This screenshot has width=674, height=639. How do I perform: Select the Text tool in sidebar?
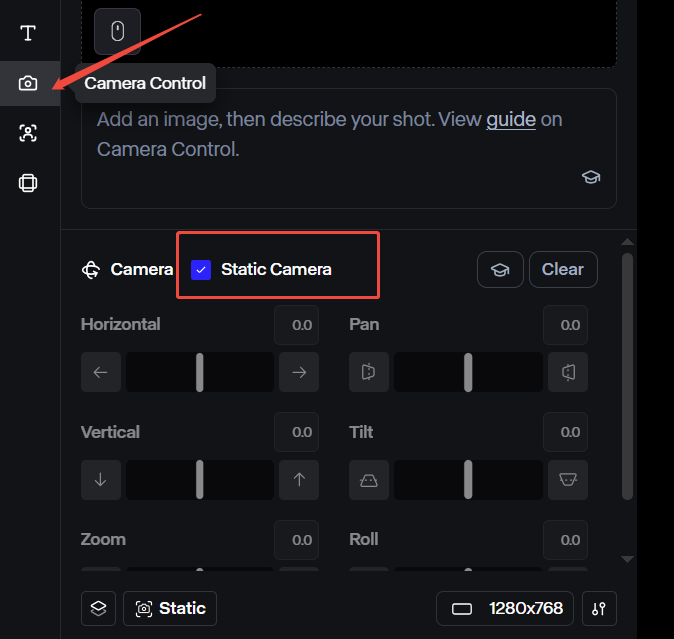coord(28,33)
